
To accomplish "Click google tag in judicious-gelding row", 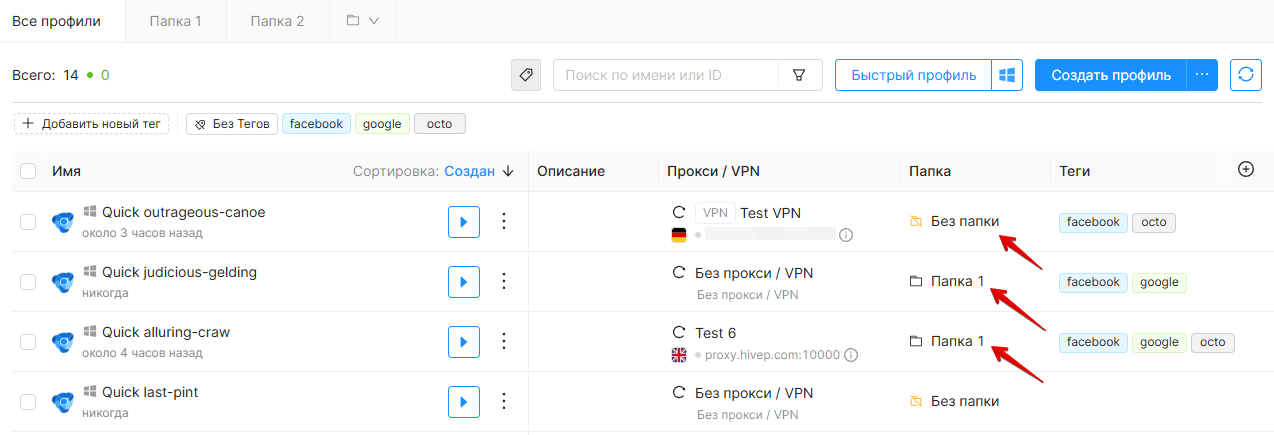I will [1160, 282].
